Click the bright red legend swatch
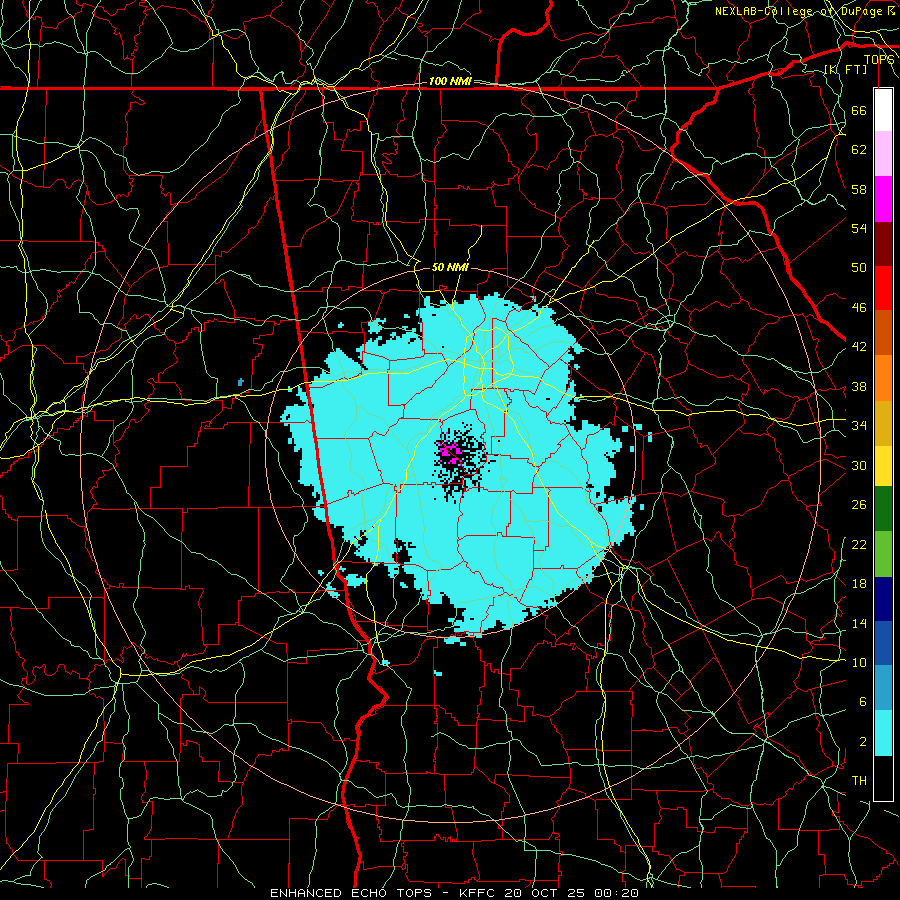Viewport: 900px width, 900px height. point(883,288)
